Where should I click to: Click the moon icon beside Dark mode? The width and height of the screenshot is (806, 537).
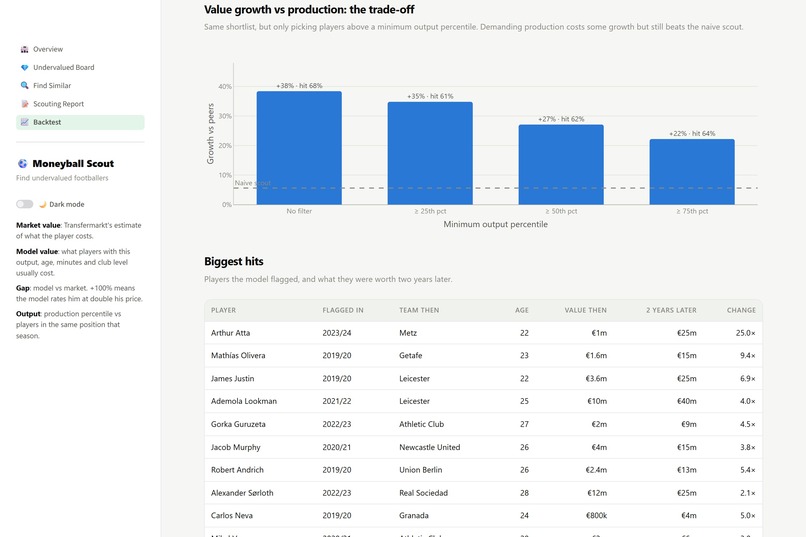click(43, 204)
